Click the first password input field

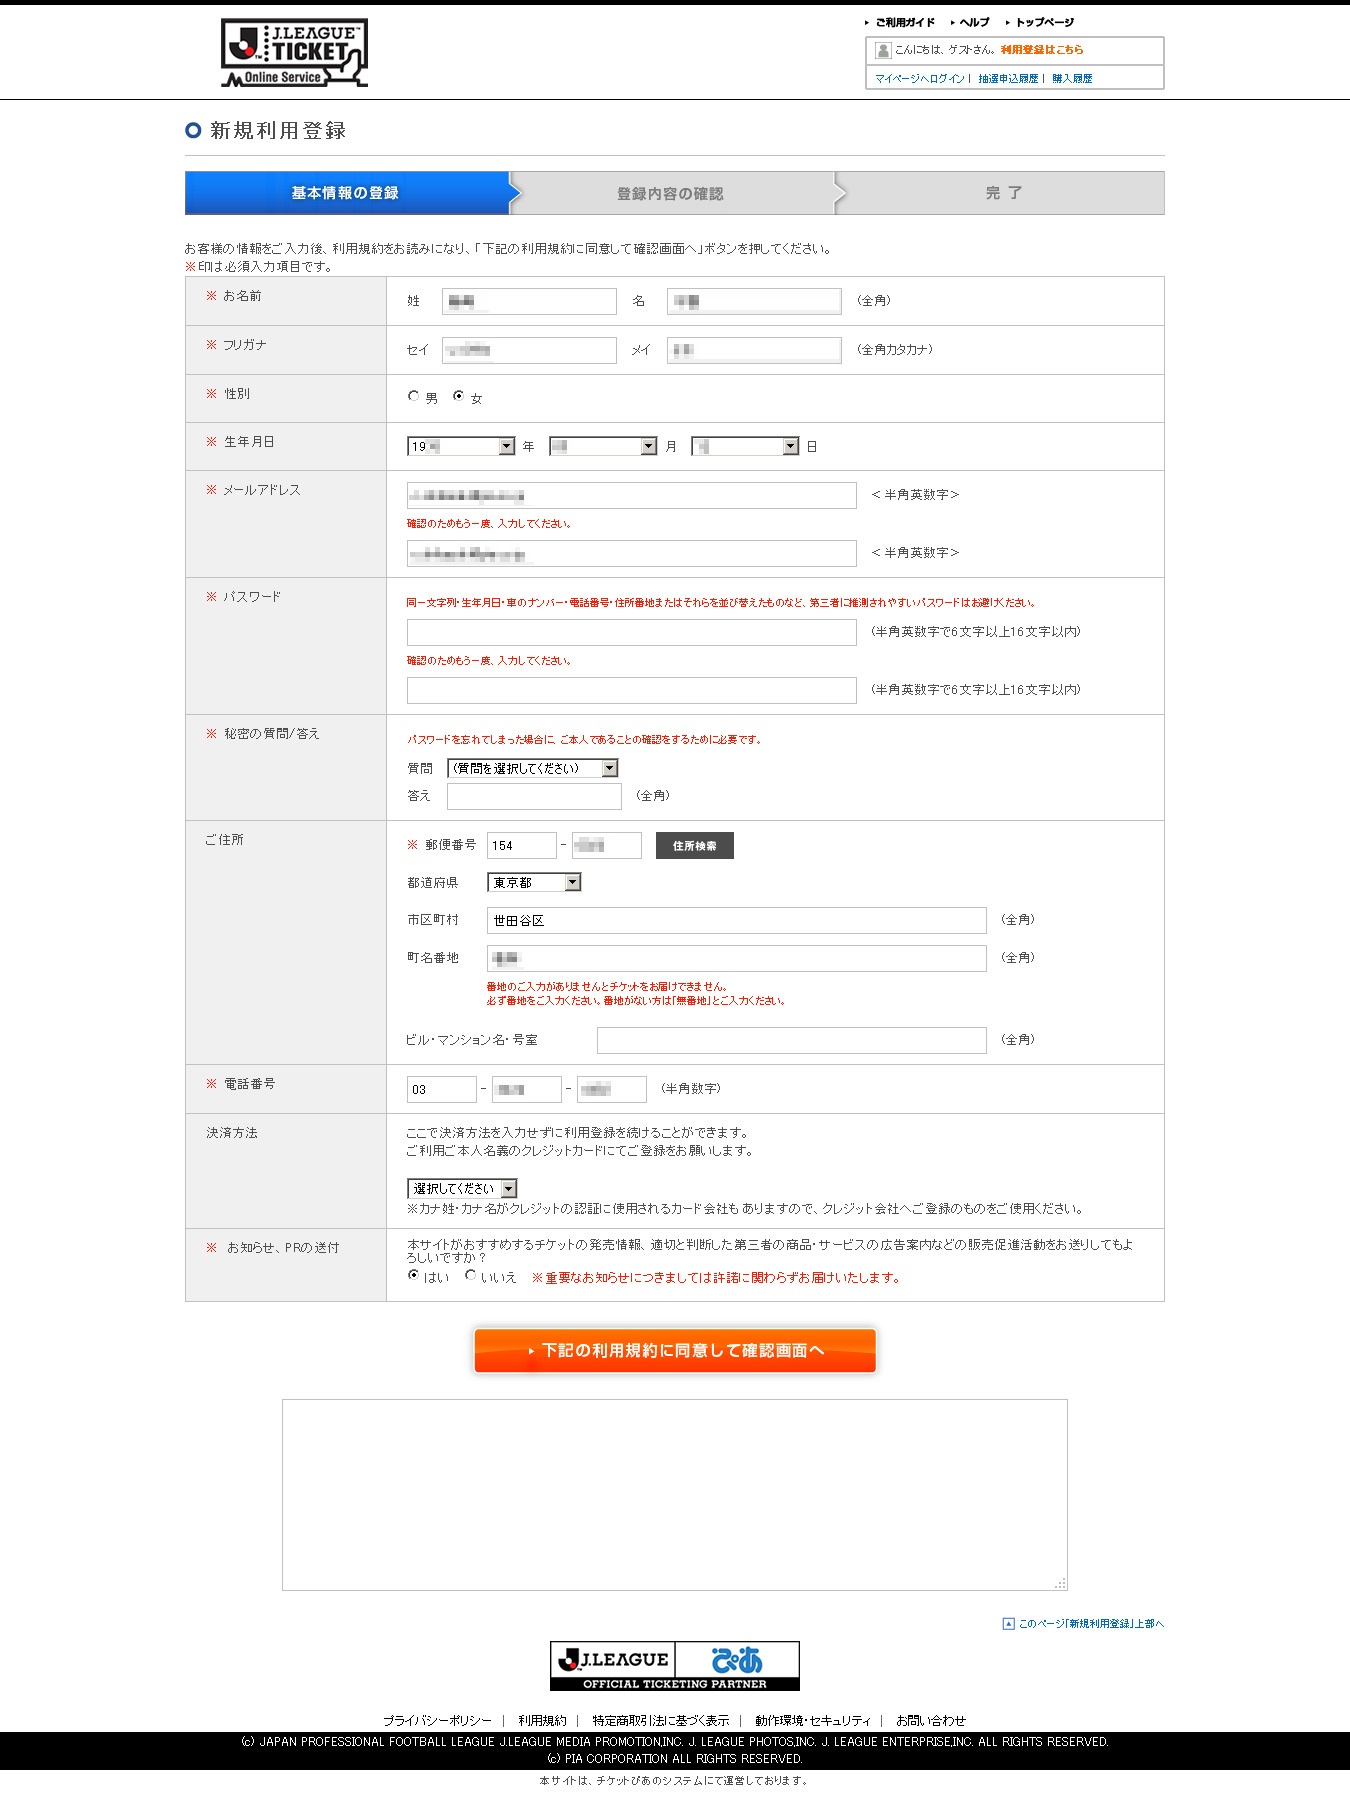pos(631,632)
